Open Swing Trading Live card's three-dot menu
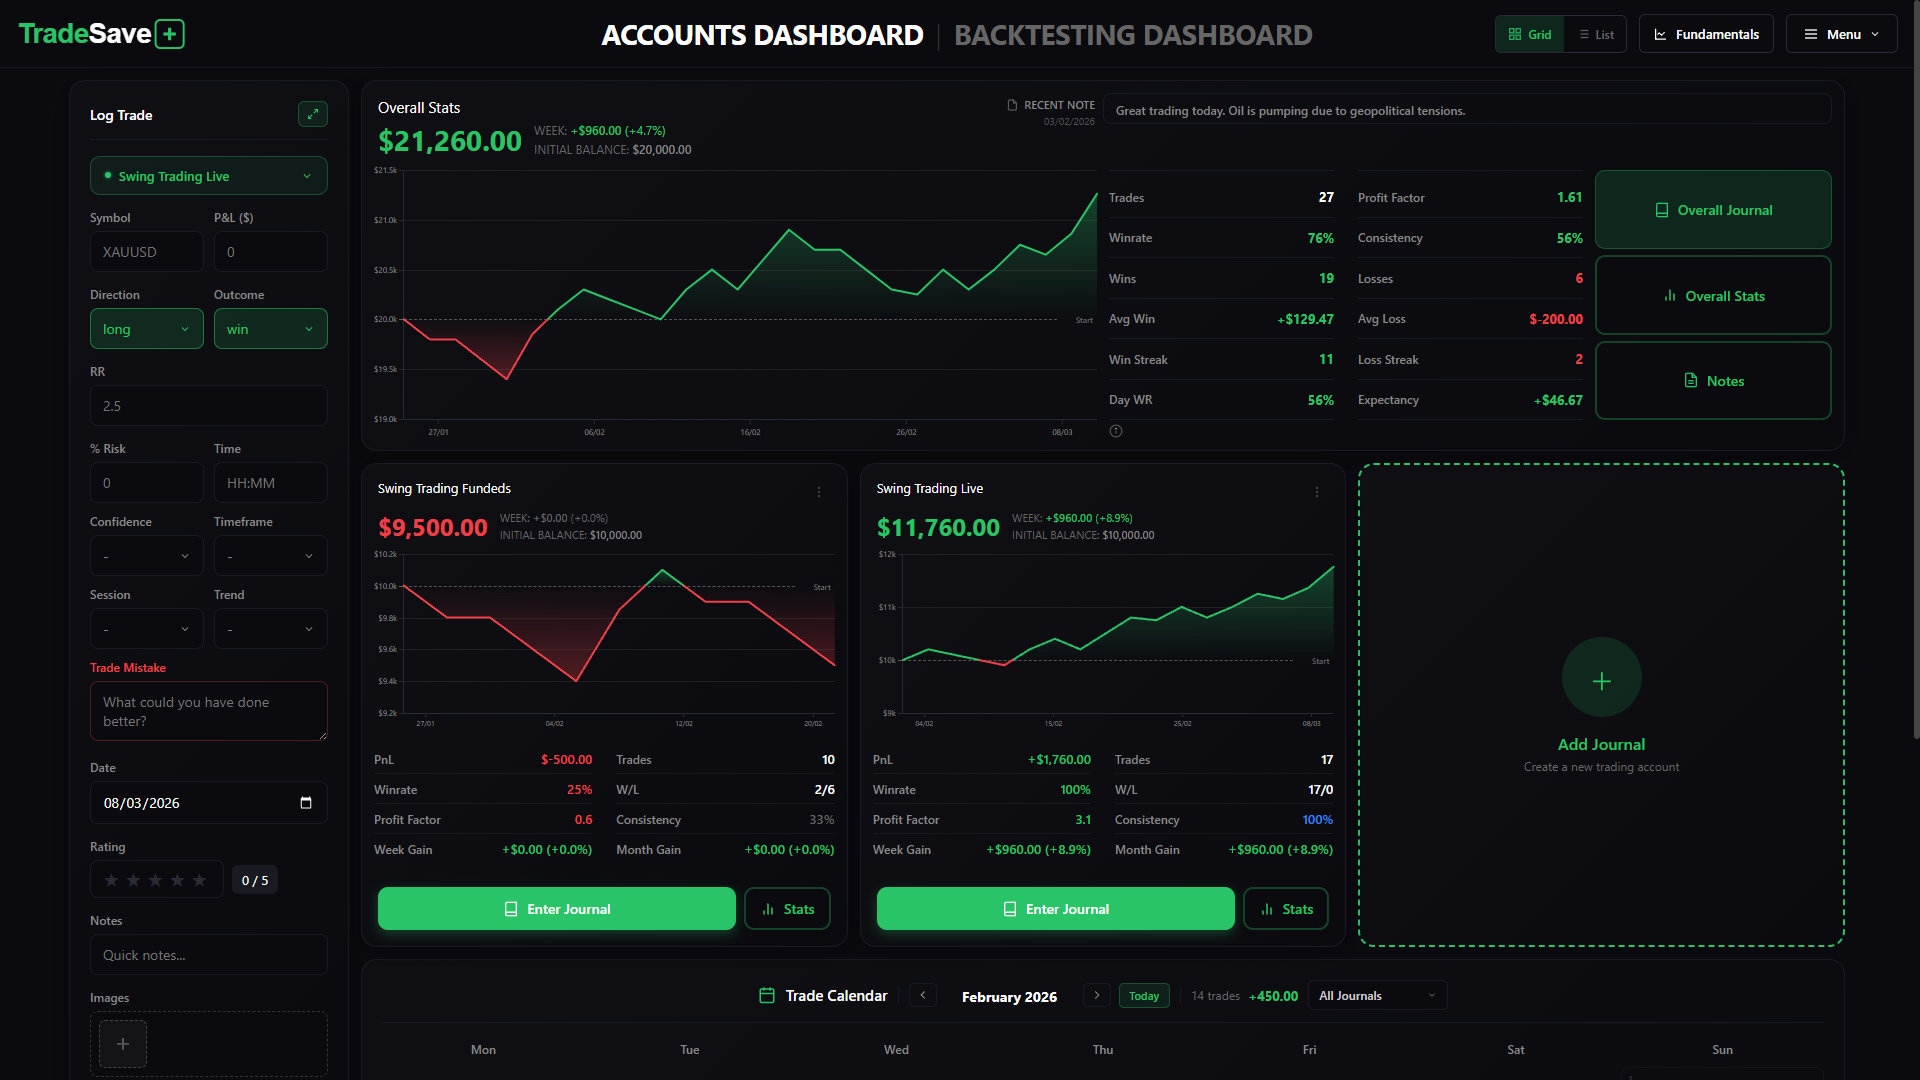The image size is (1920, 1080). click(x=1317, y=491)
